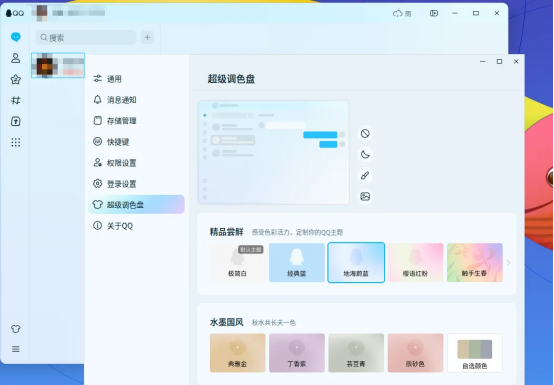Close the main QQ window
The image size is (554, 385).
coord(497,13)
